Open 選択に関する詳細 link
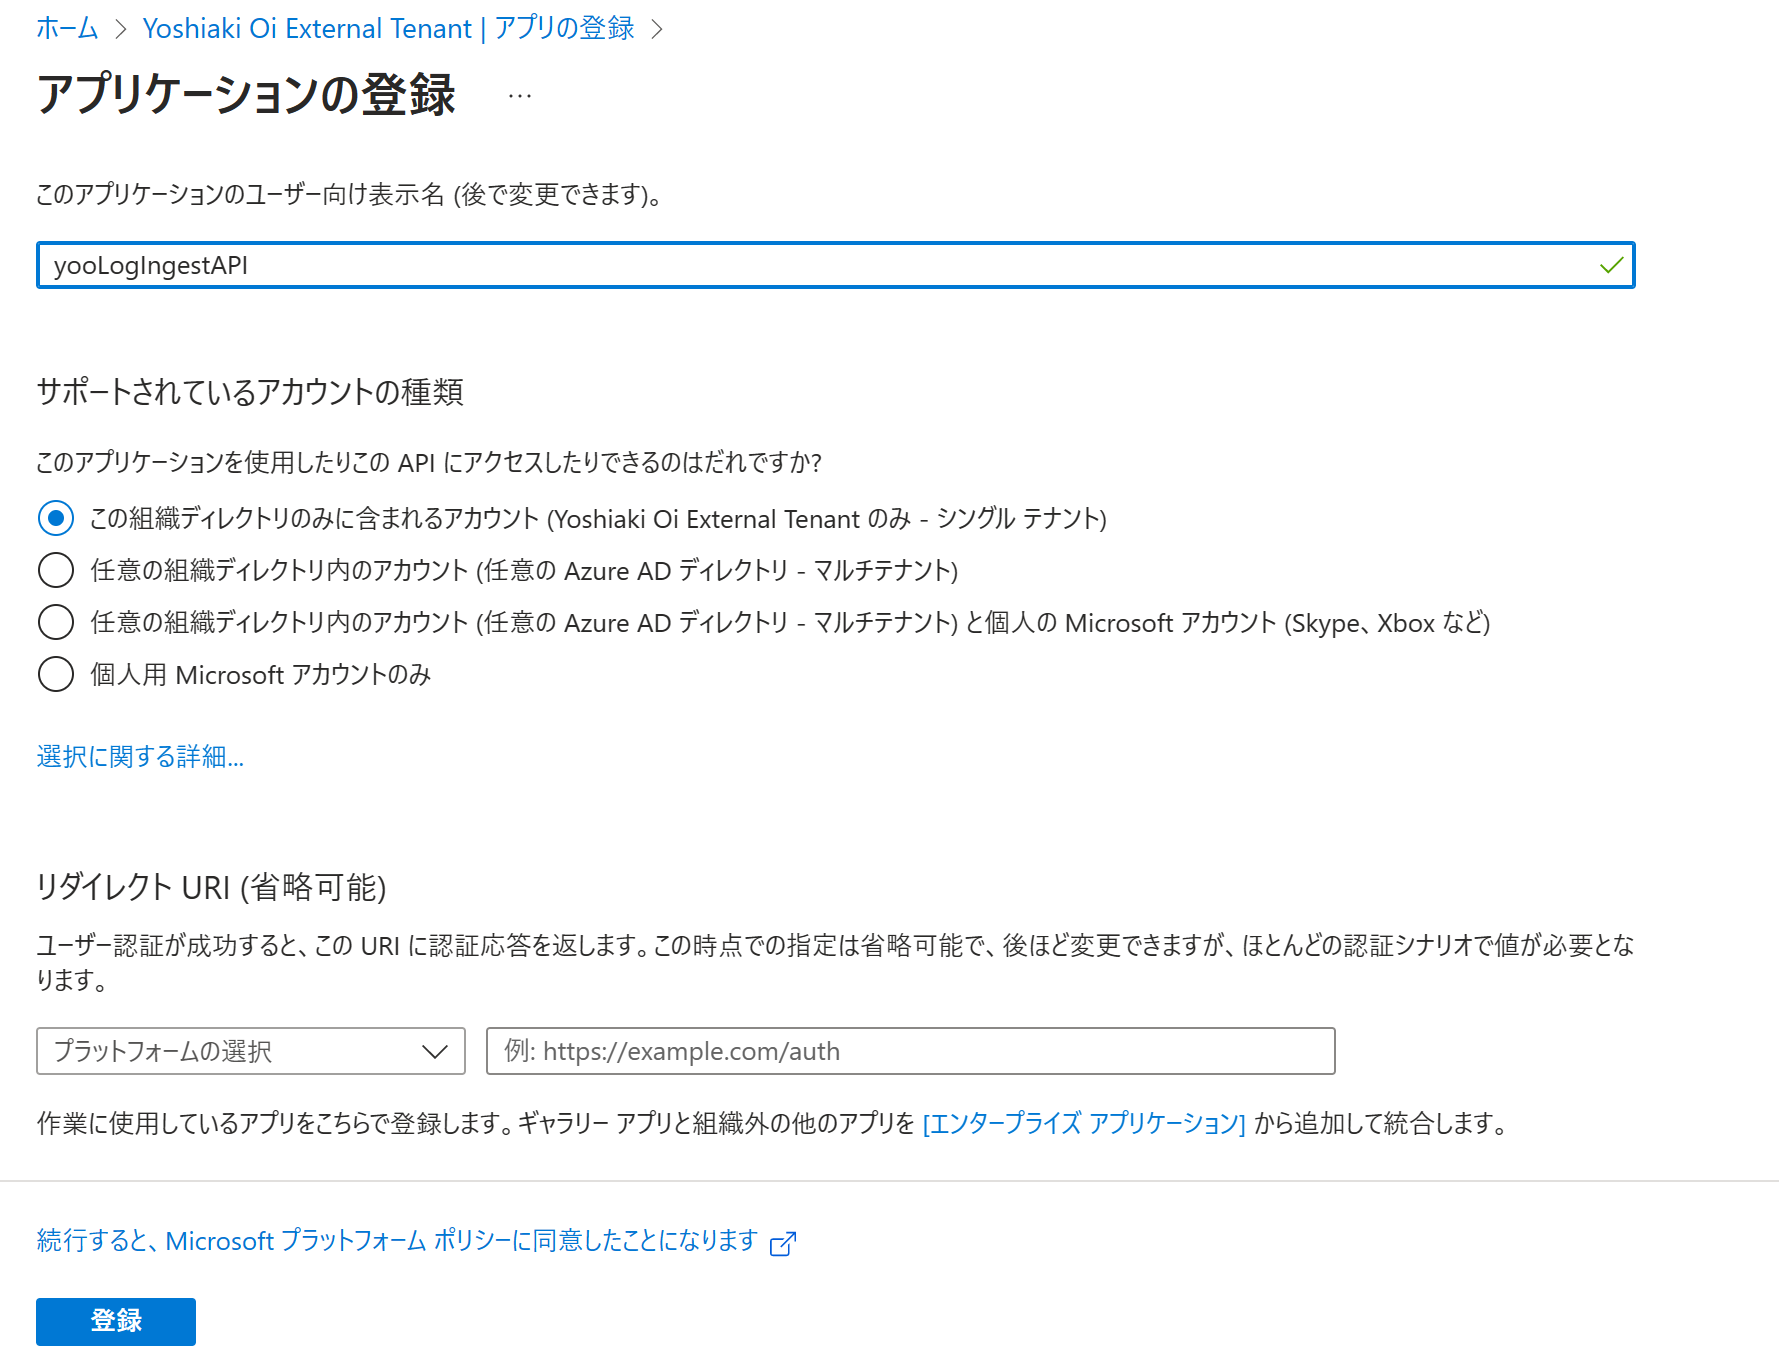 click(140, 756)
